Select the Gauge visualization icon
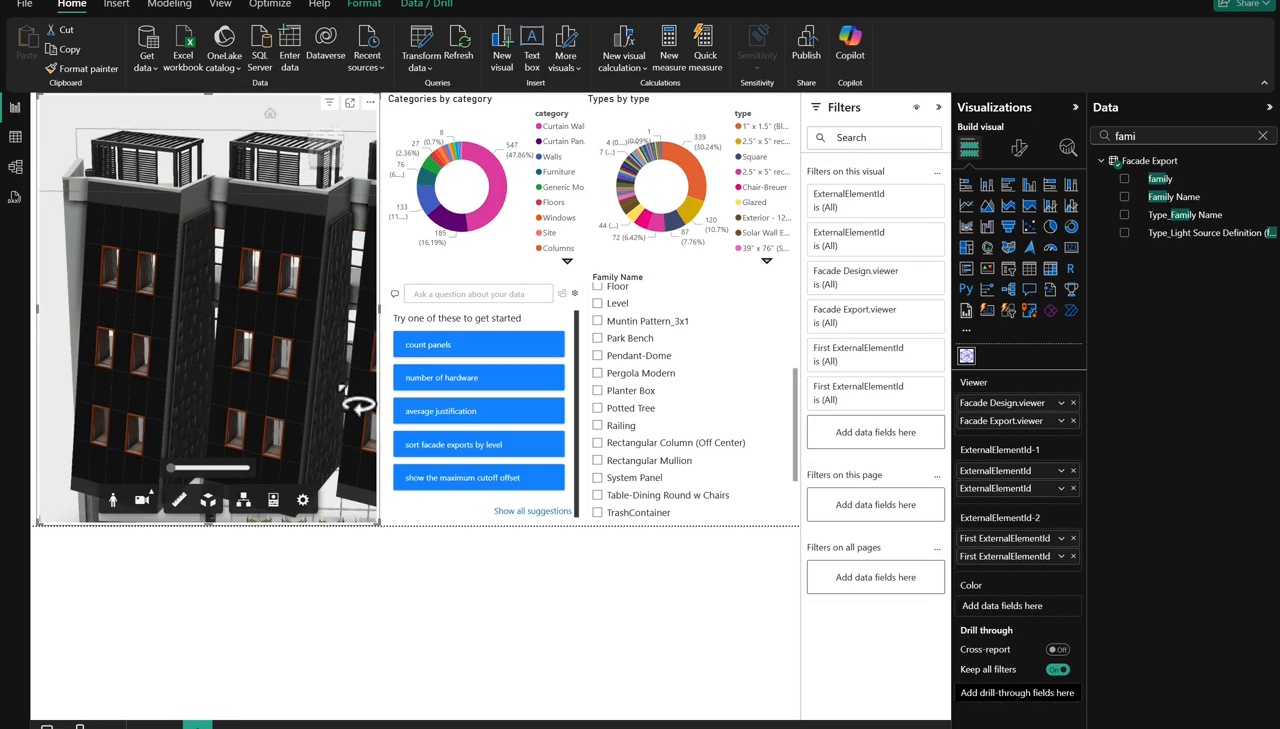This screenshot has width=1280, height=729. click(1050, 247)
